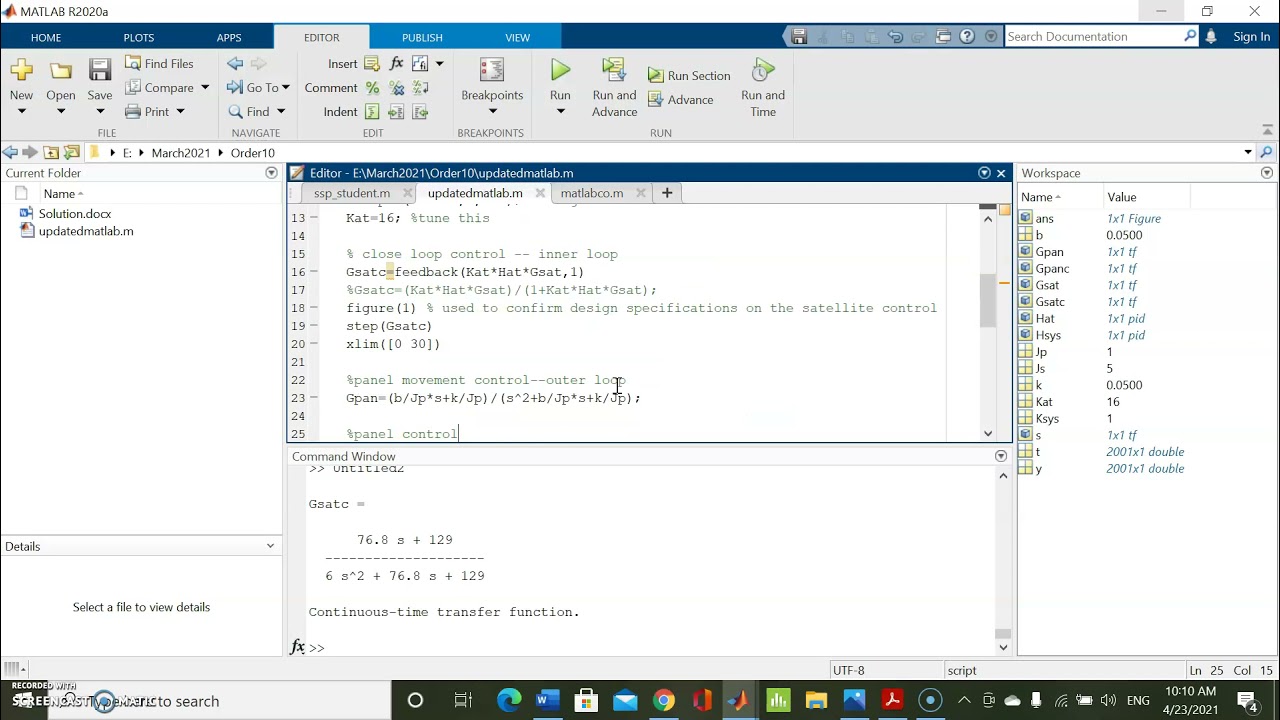This screenshot has height=720, width=1280.
Task: Select the Hsys variable in Workspace
Action: (1048, 335)
